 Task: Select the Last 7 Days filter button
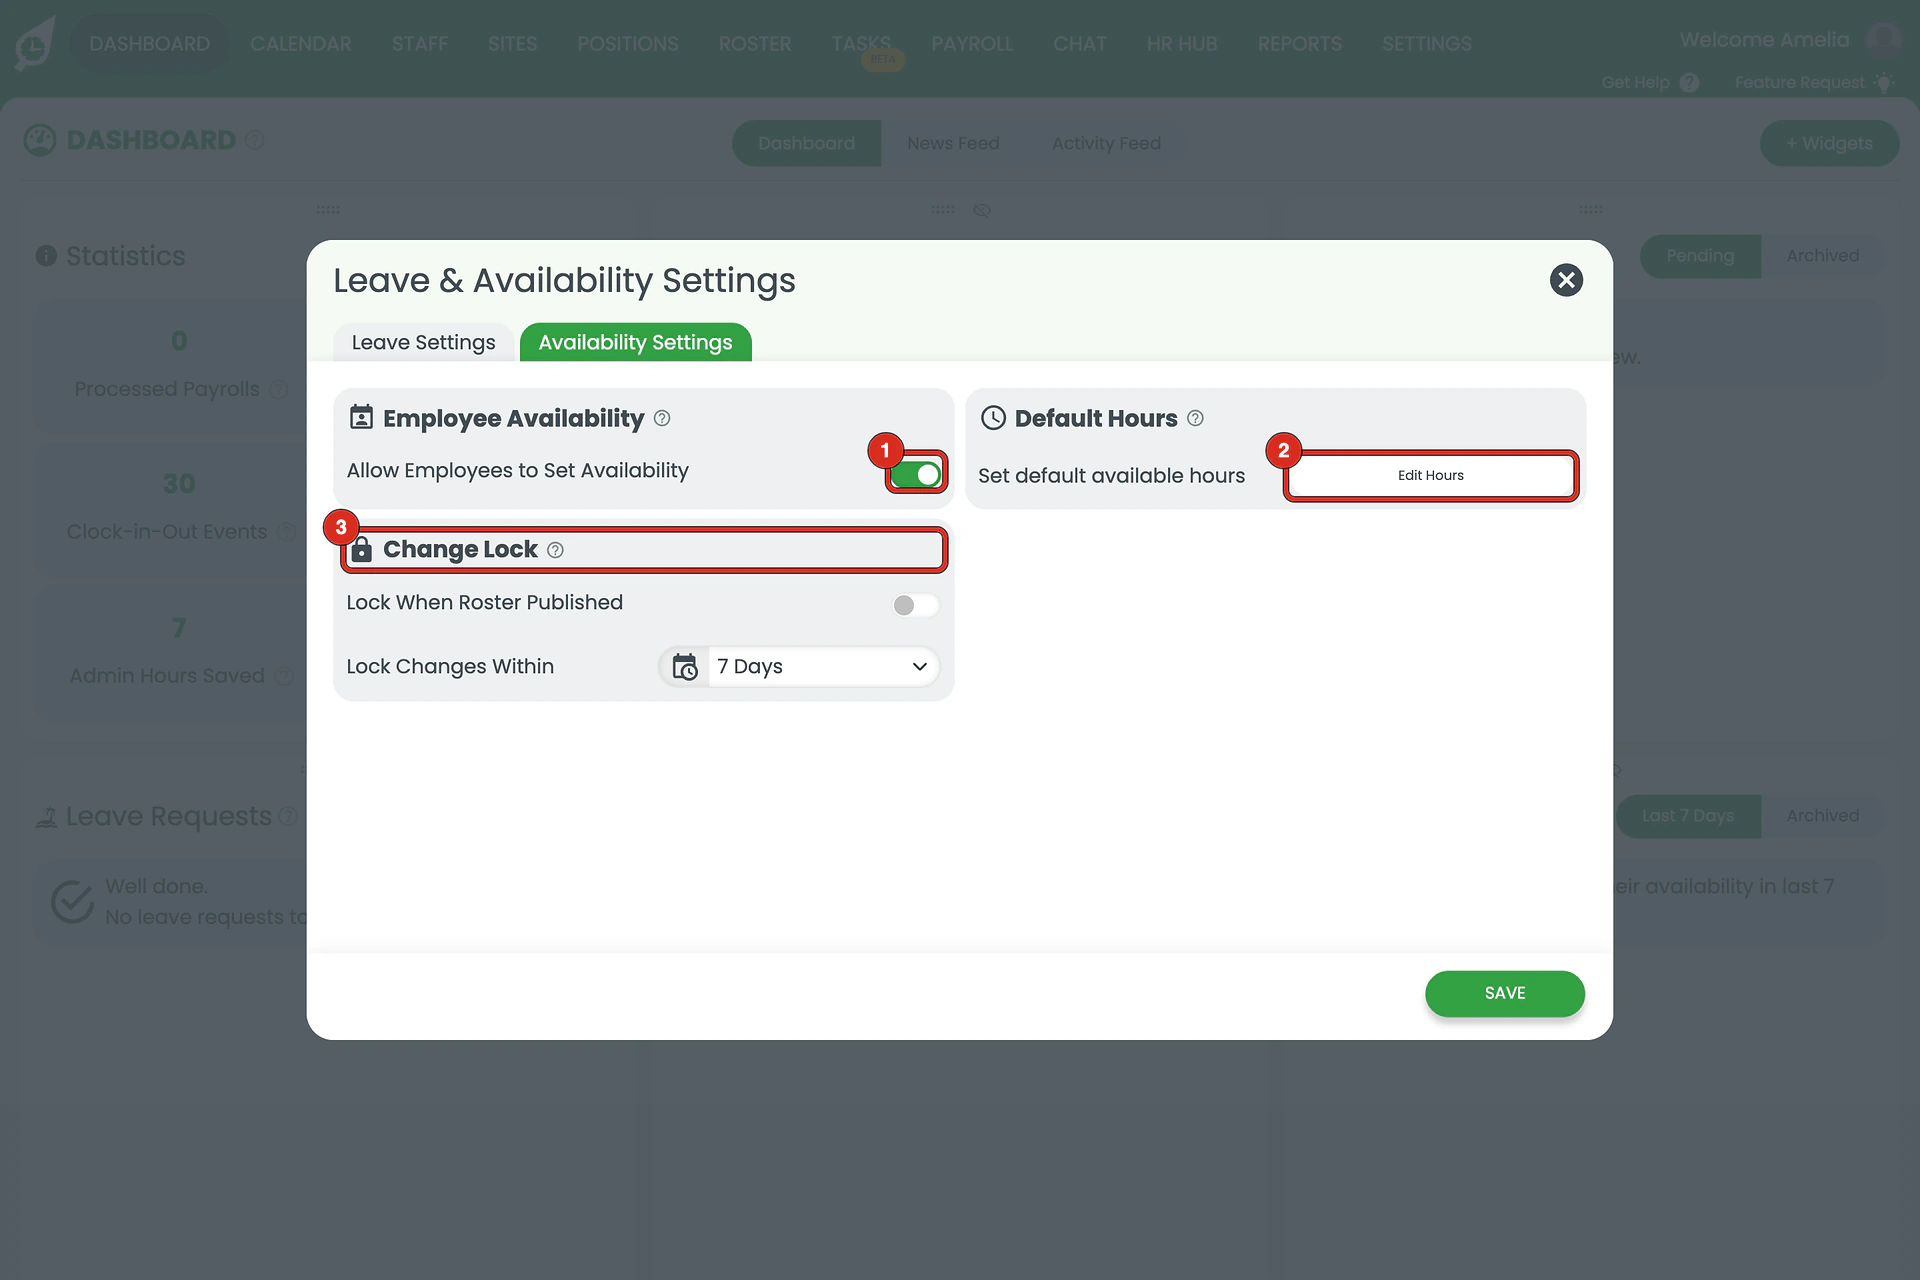click(1688, 816)
